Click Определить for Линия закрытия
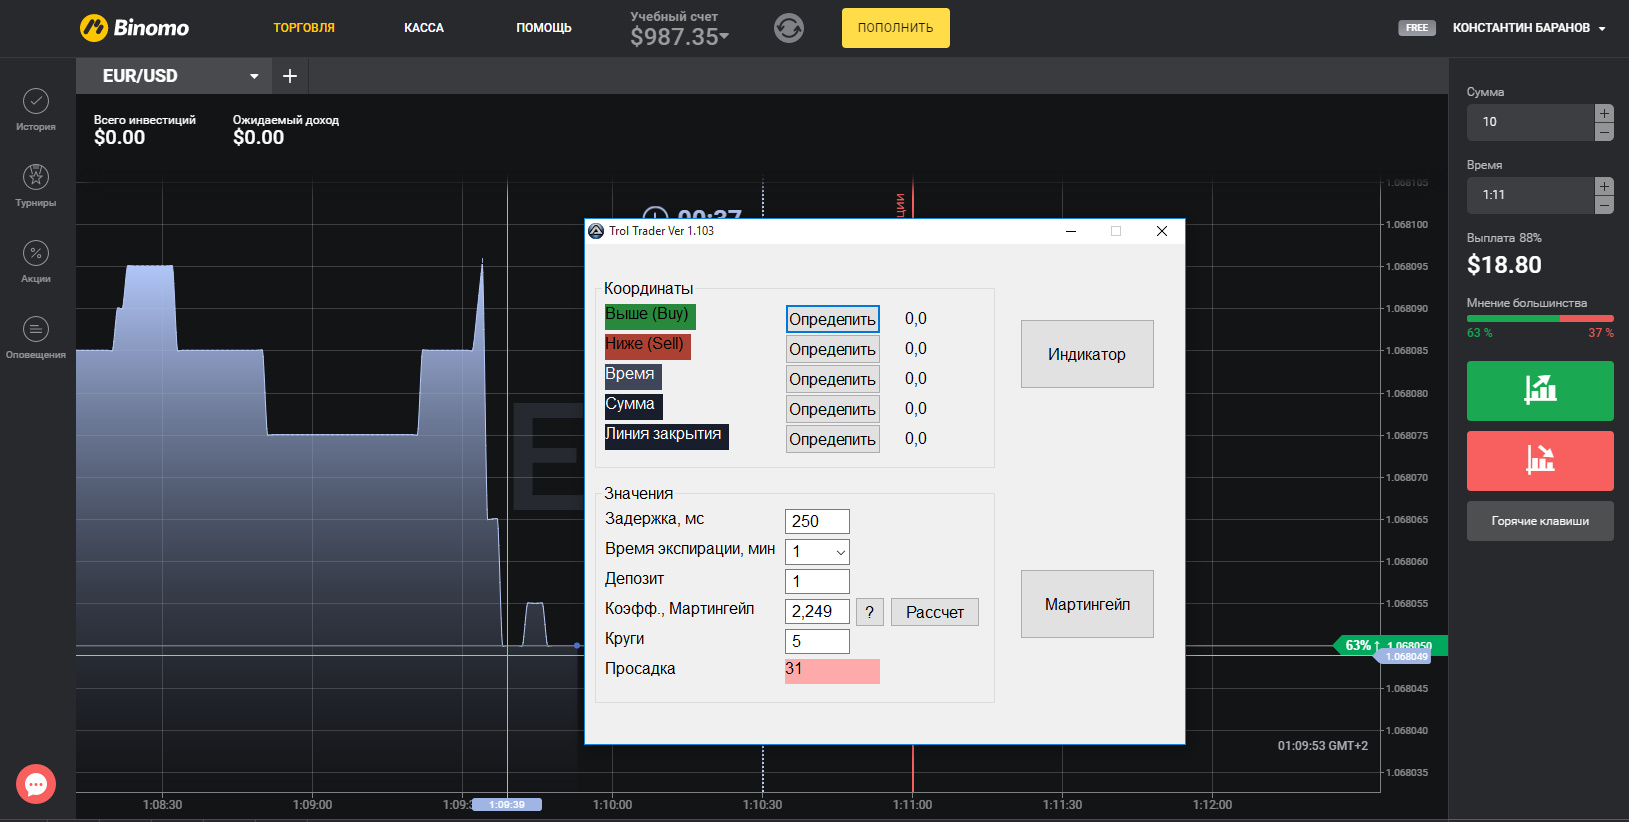This screenshot has width=1629, height=822. (833, 439)
